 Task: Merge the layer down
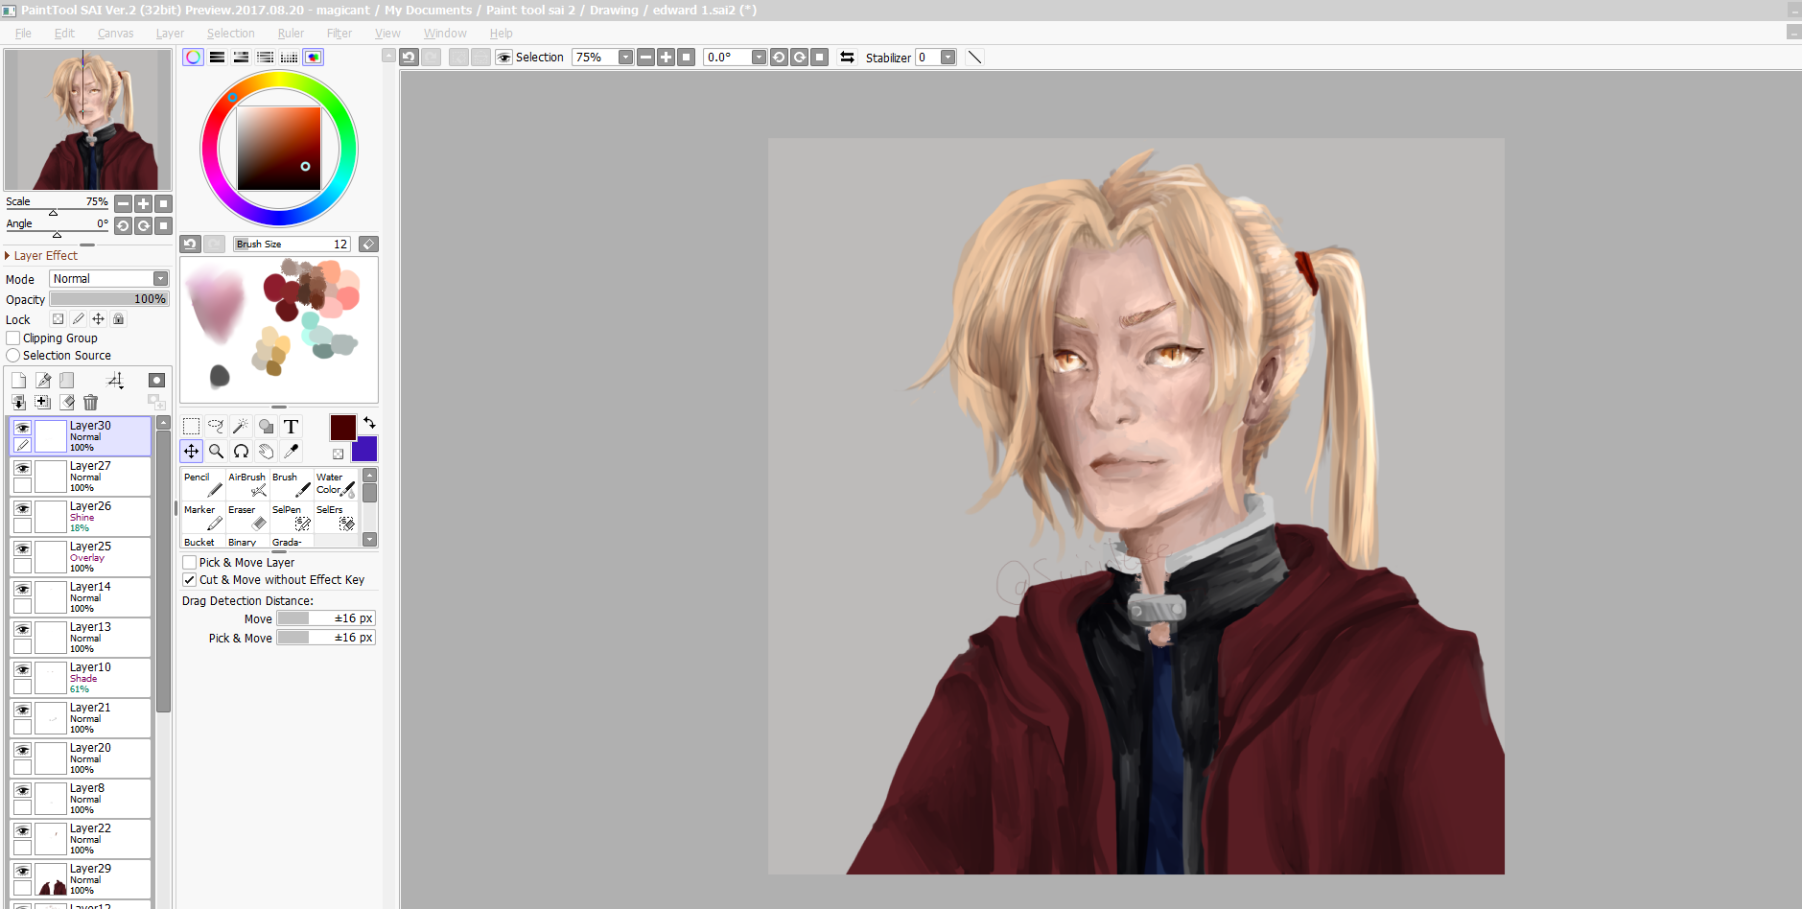19,402
